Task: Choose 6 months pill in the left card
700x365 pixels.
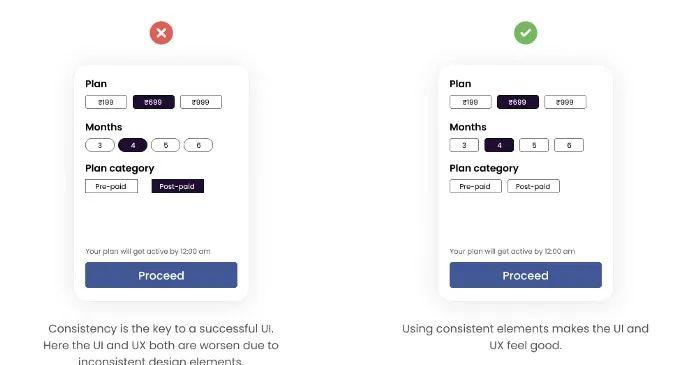Action: coord(198,145)
